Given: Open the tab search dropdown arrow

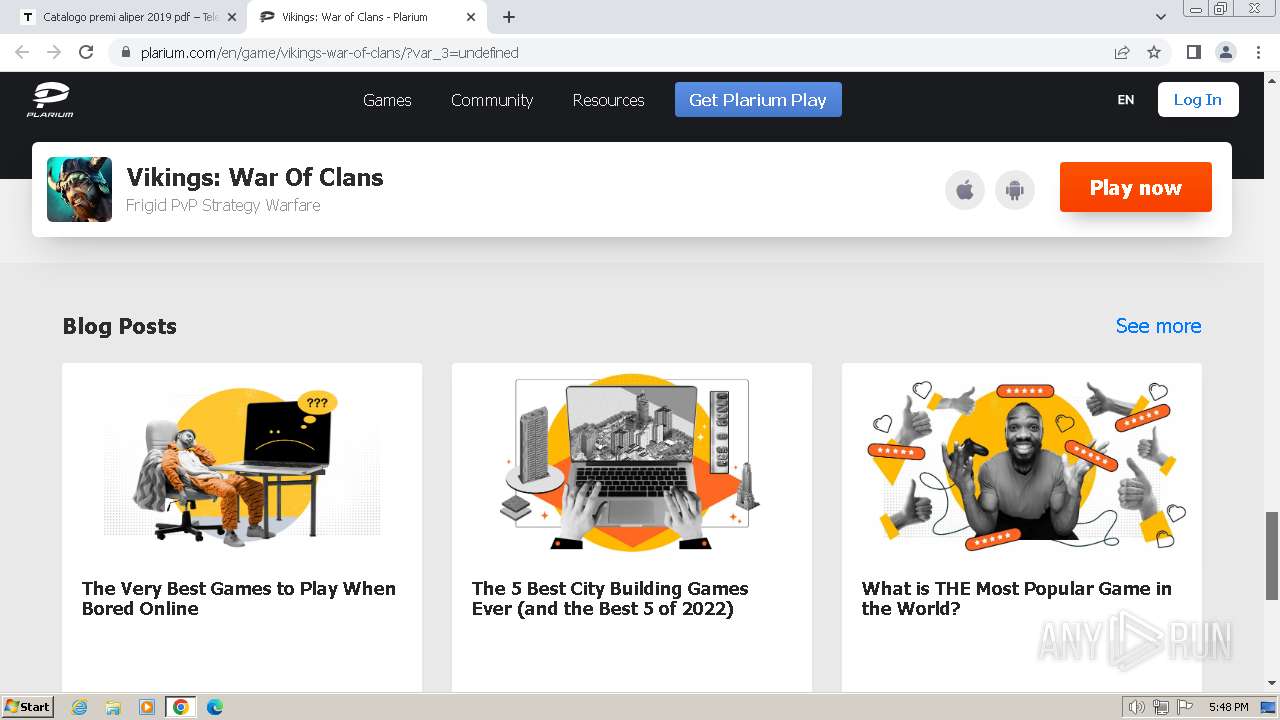Looking at the screenshot, I should (1160, 17).
